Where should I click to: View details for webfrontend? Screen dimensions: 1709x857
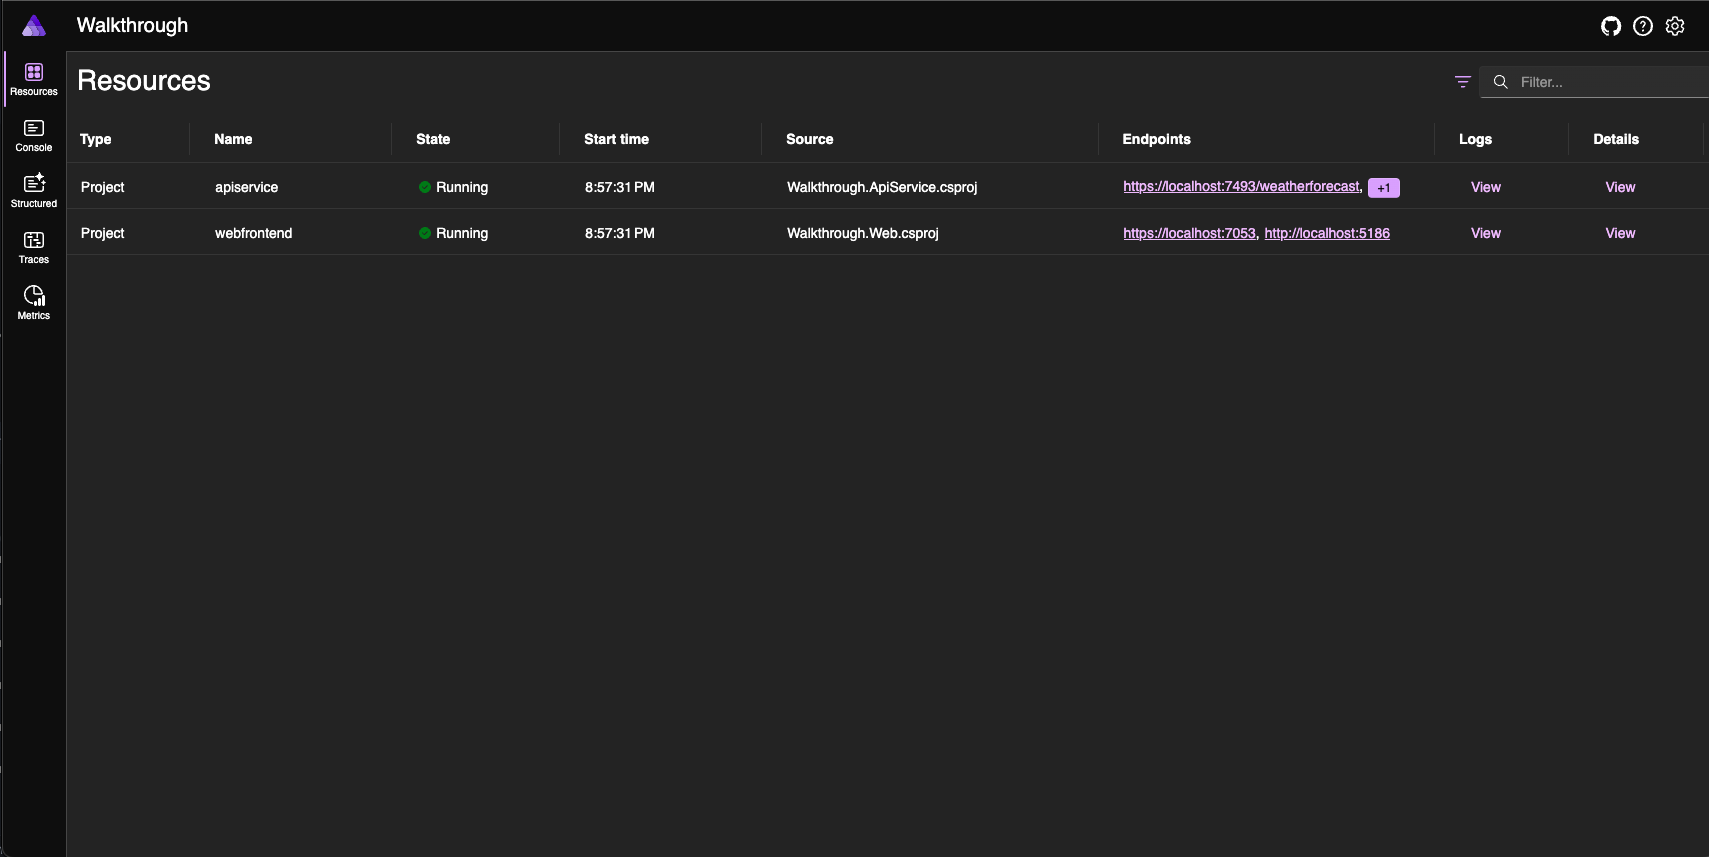(x=1620, y=233)
